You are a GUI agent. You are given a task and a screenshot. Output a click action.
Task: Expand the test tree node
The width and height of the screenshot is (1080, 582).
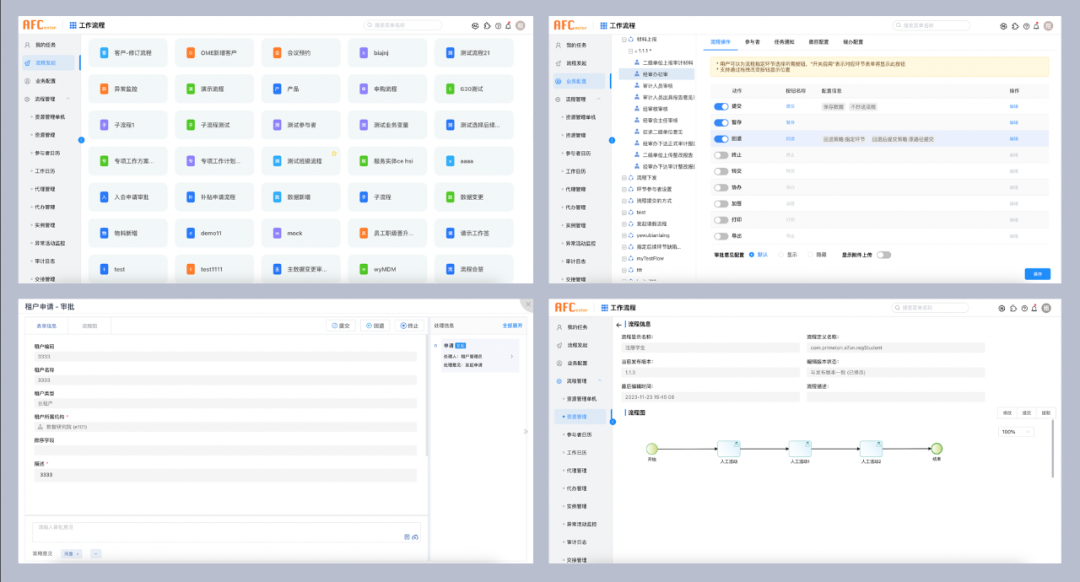[624, 213]
